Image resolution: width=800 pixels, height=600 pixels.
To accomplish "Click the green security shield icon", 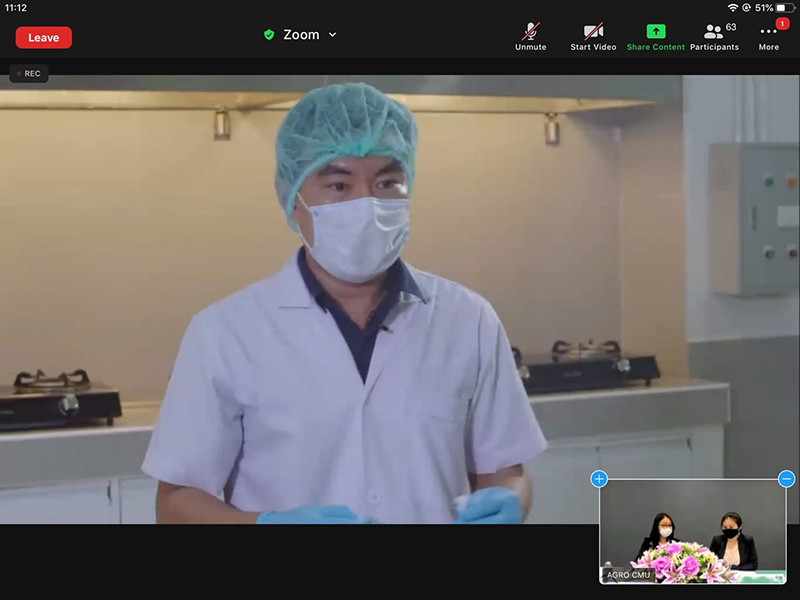I will tap(269, 35).
